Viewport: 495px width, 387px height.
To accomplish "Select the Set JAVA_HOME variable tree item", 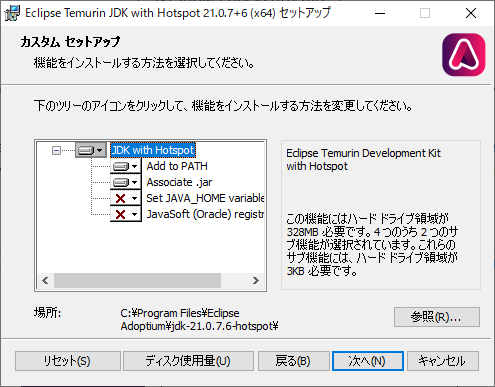I will [x=205, y=198].
